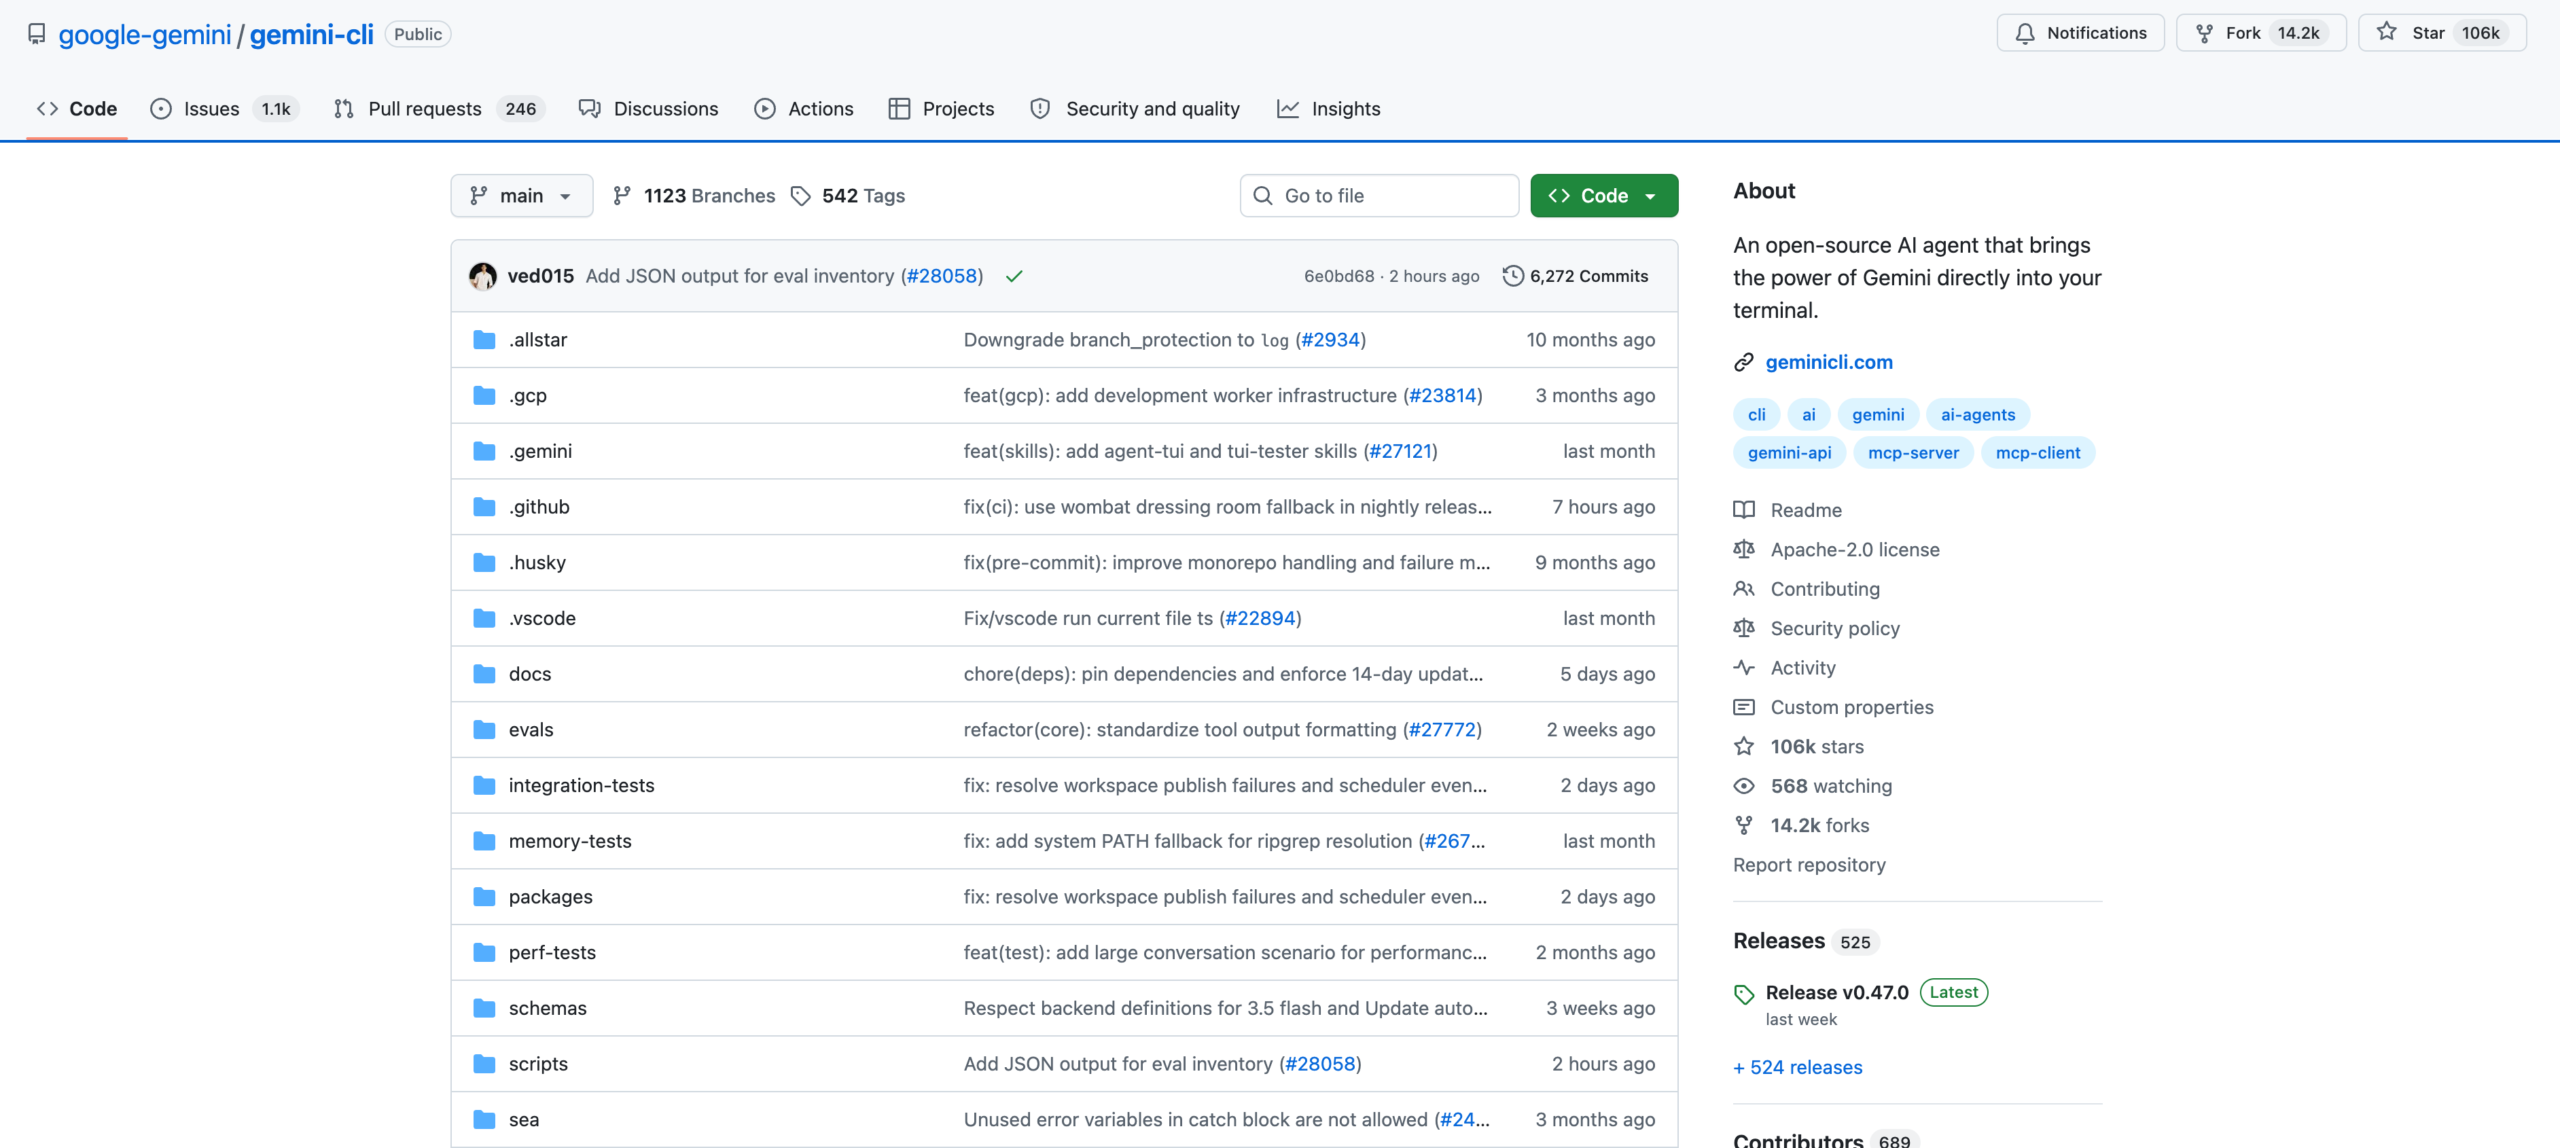Click the memory-tests folder icon
The image size is (2560, 1148).
click(484, 842)
